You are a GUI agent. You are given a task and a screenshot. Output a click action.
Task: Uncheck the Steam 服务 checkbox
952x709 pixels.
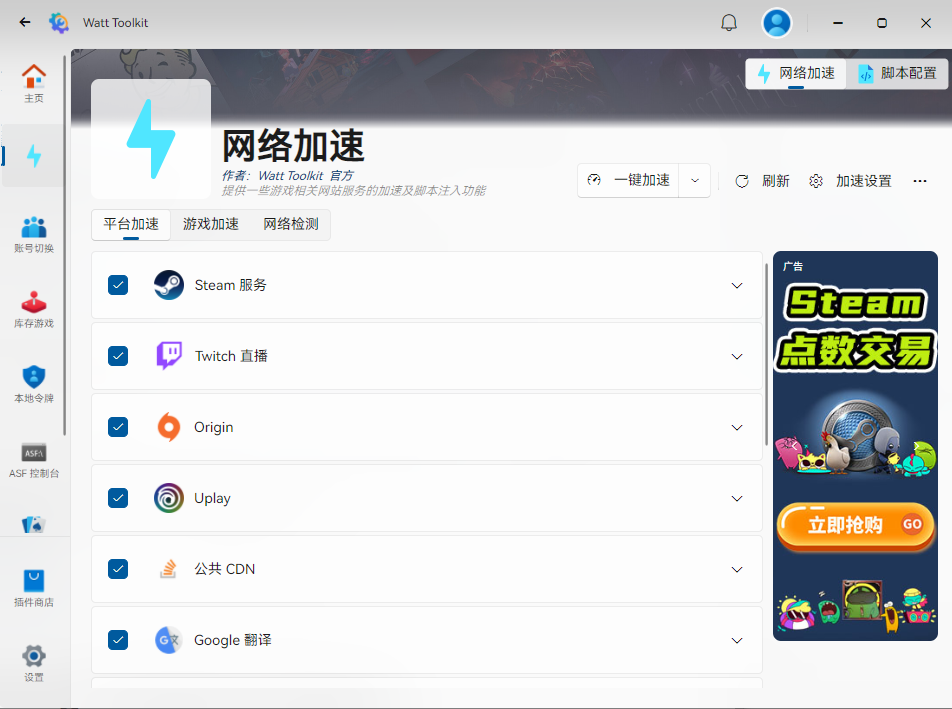pyautogui.click(x=118, y=285)
